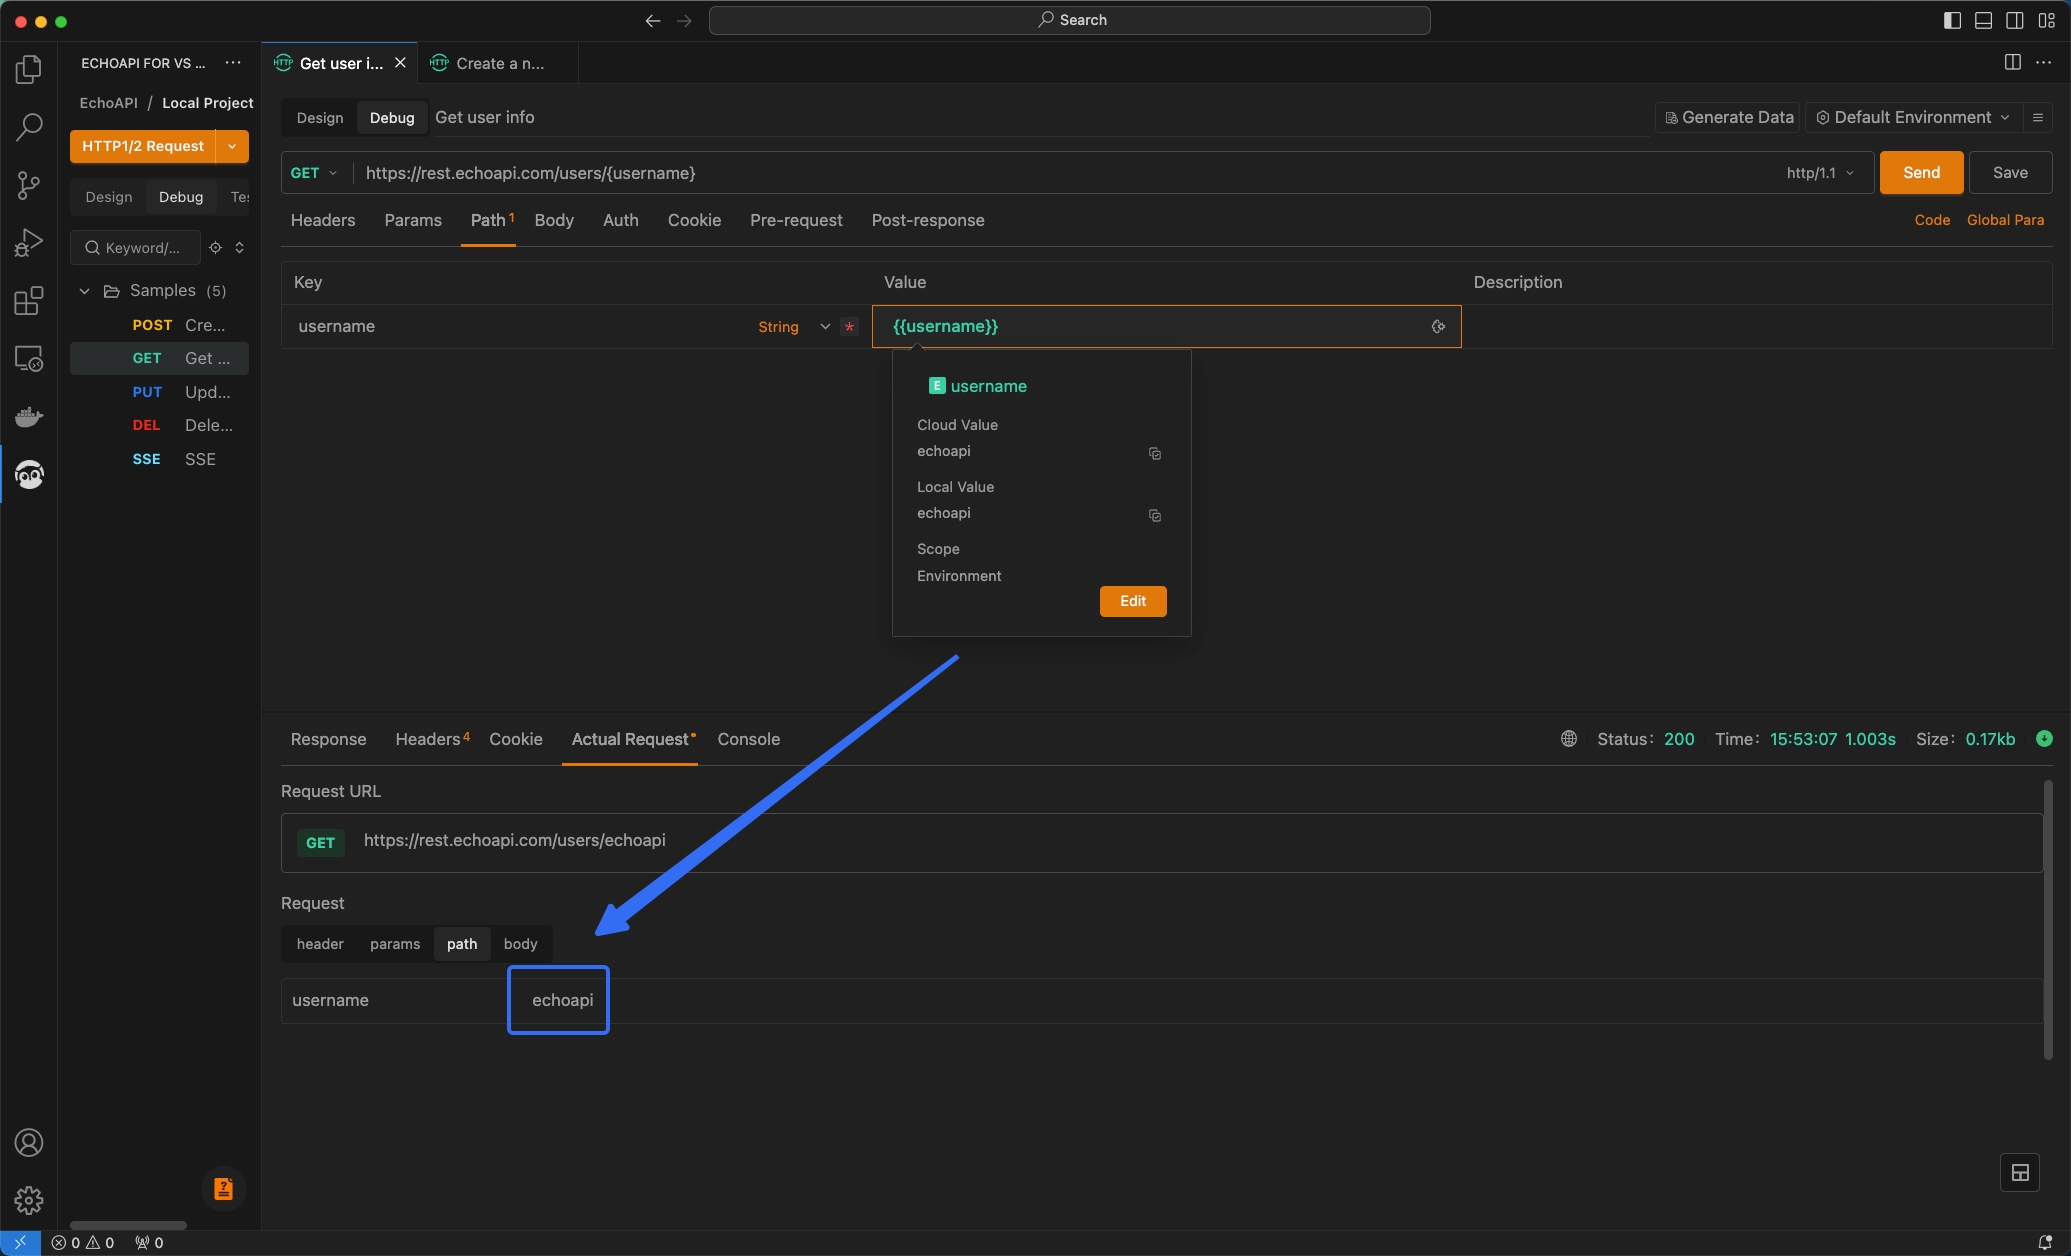Open sidebar more actions ellipsis
Image resolution: width=2071 pixels, height=1256 pixels.
233,62
